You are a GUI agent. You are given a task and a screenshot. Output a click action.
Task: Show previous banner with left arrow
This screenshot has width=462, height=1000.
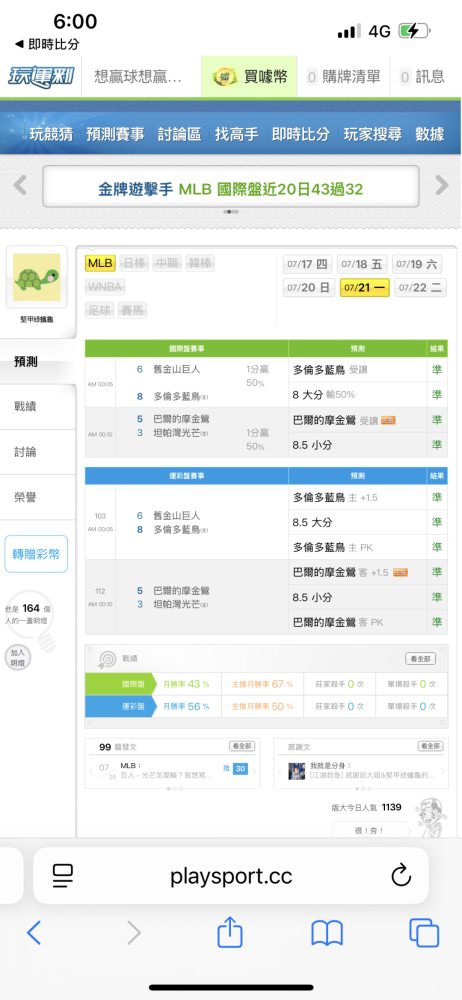[x=20, y=186]
